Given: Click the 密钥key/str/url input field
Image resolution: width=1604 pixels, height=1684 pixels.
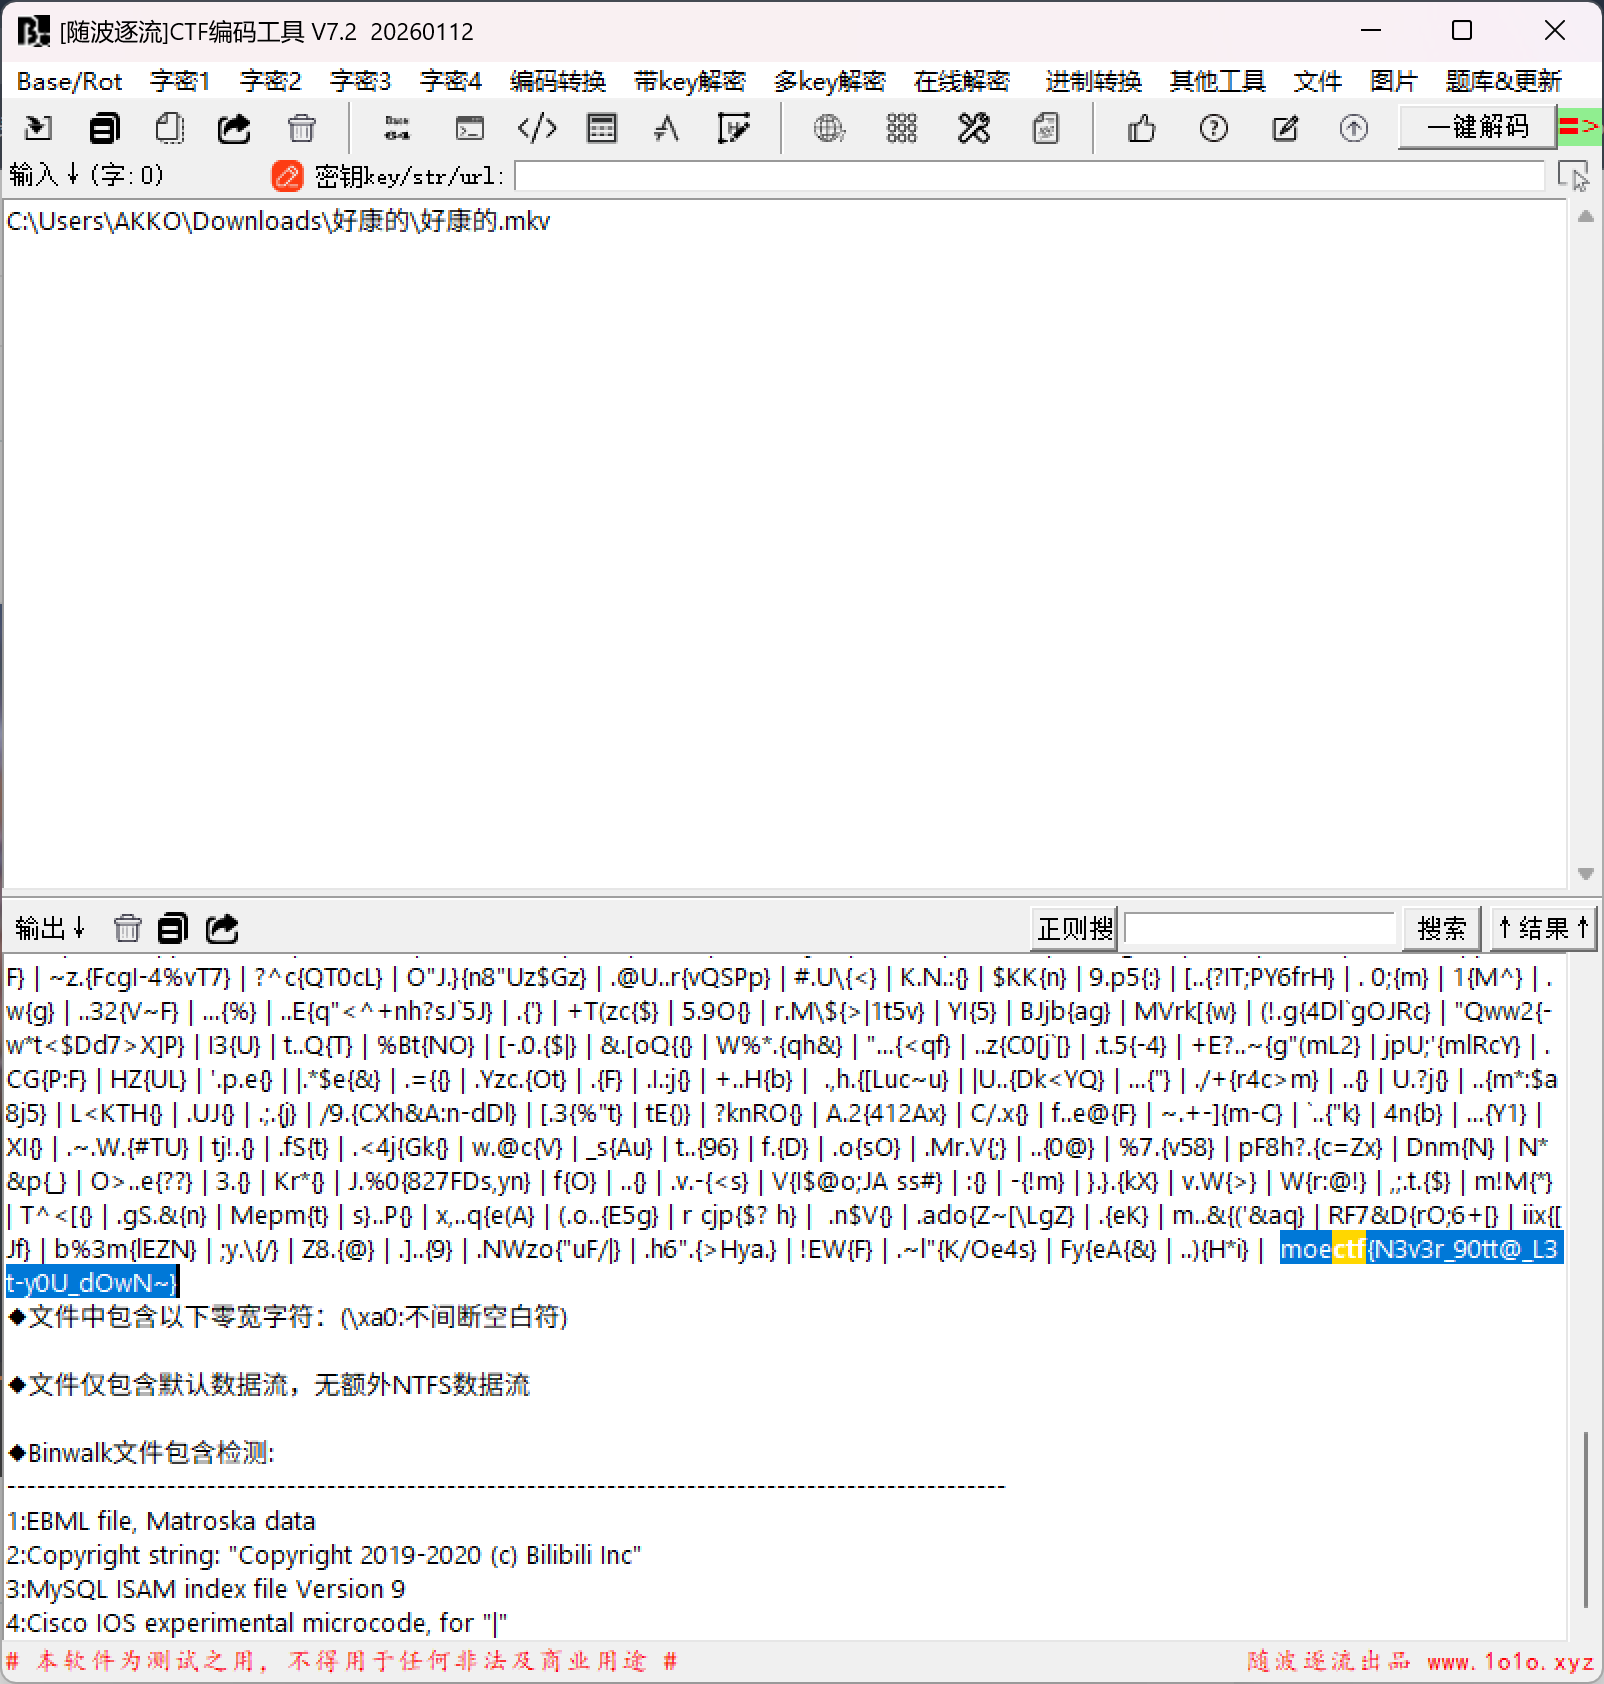Looking at the screenshot, I should pos(1030,177).
